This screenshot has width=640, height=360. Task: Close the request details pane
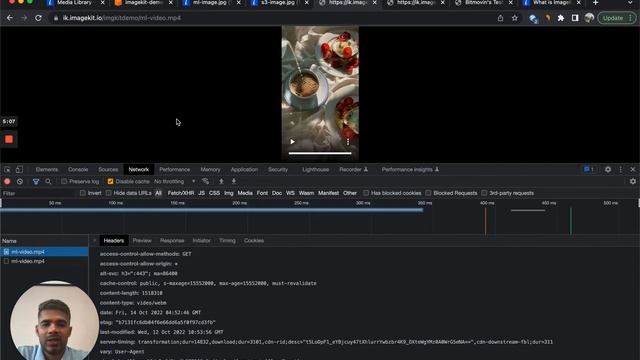tap(95, 240)
